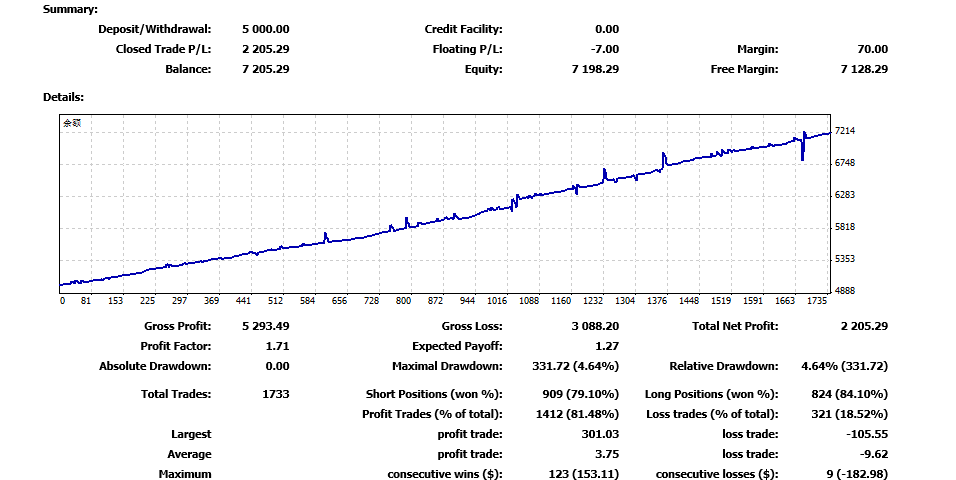Click the Gross Loss value 3 088.20

tap(595, 326)
